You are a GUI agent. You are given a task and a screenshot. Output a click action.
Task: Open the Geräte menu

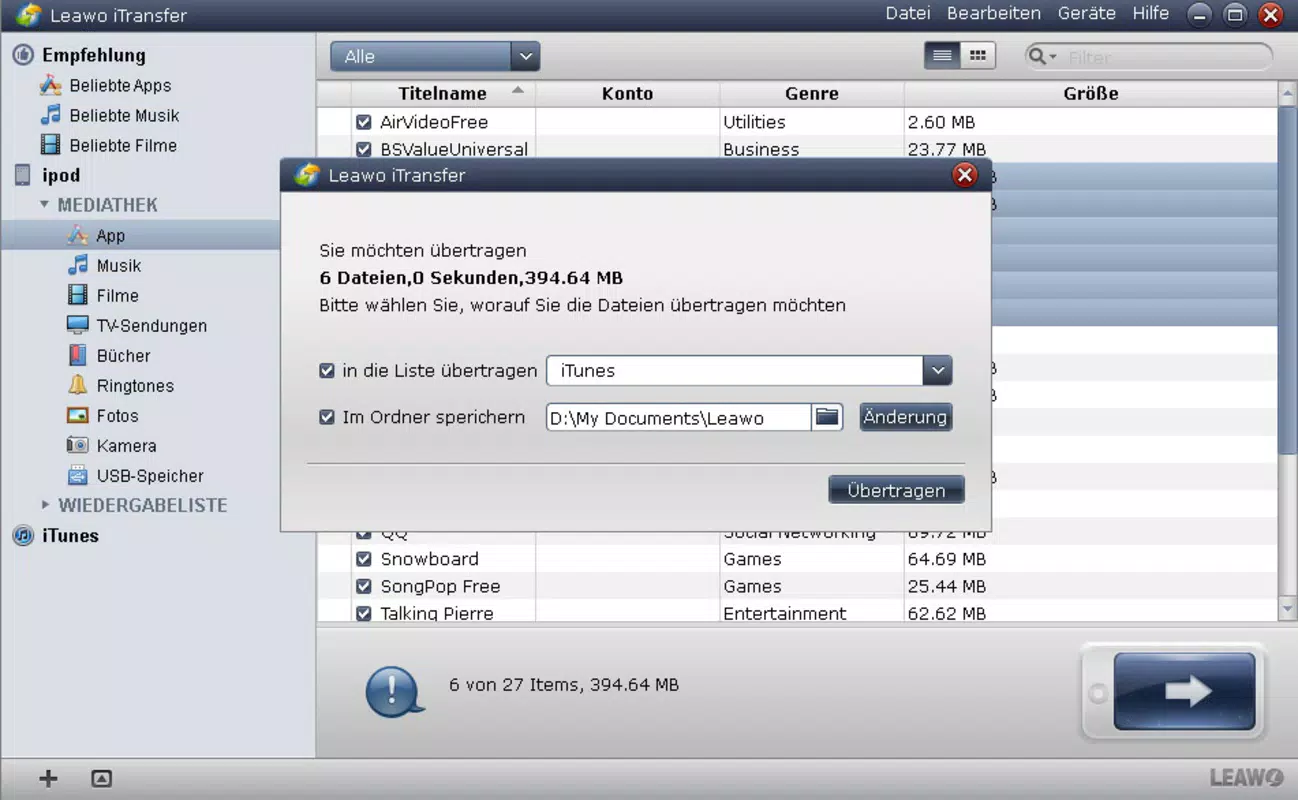tap(1087, 14)
